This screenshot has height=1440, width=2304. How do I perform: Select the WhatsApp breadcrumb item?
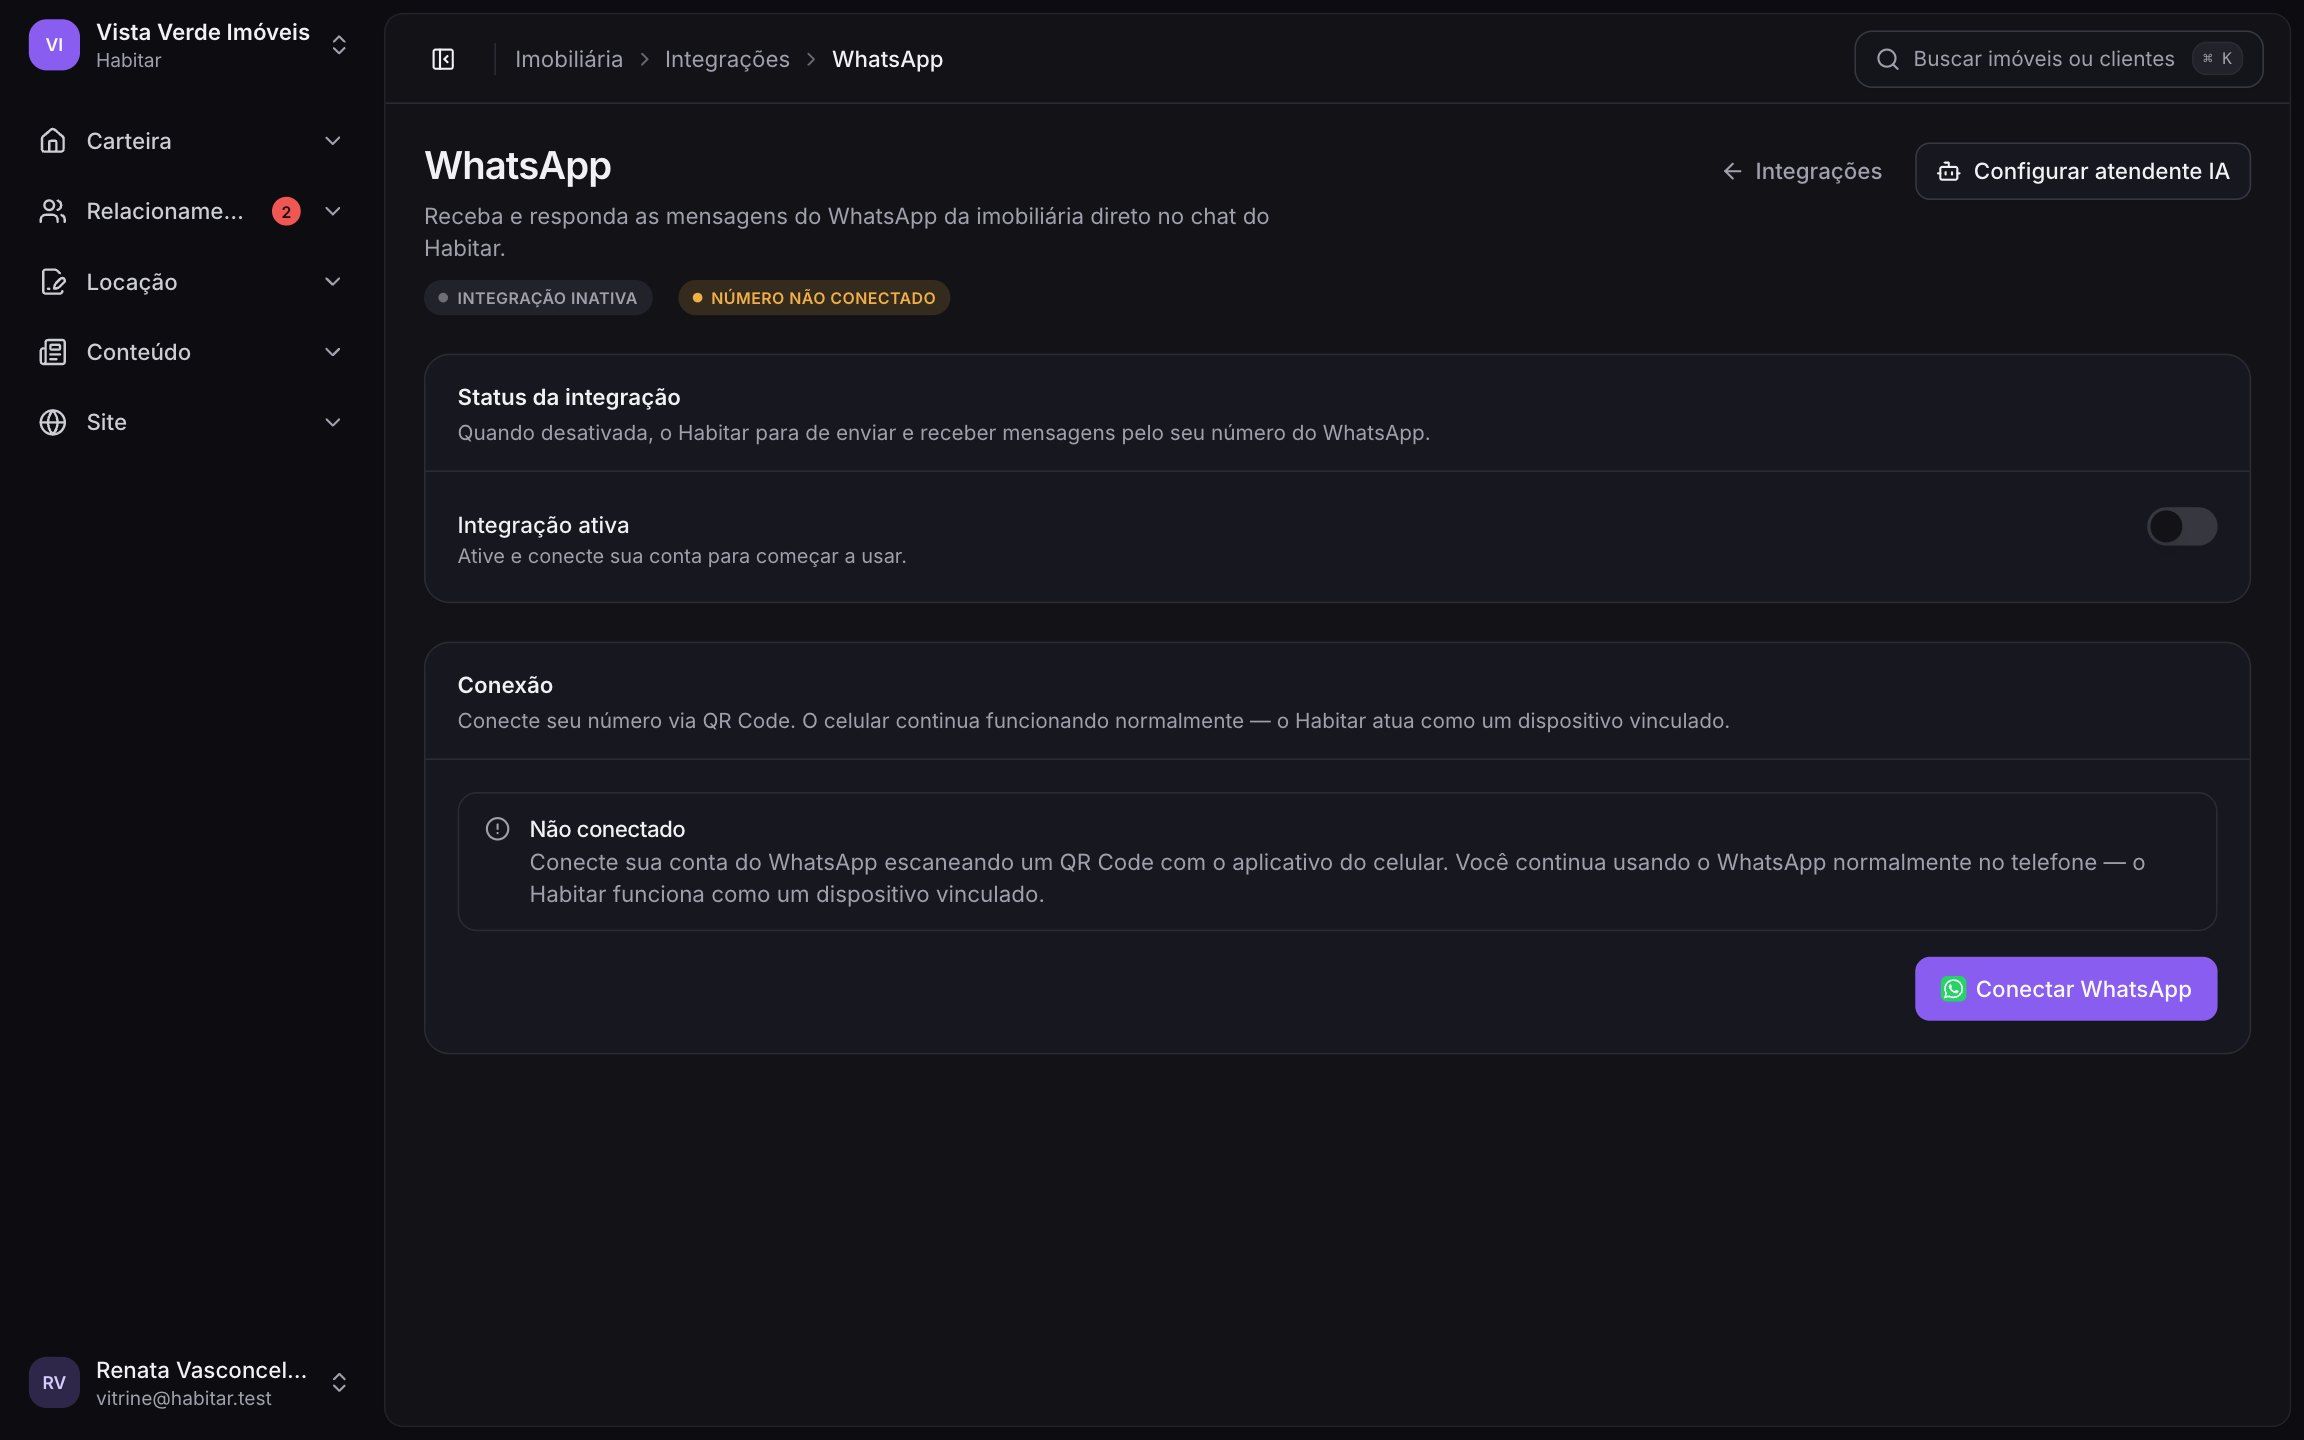(887, 59)
